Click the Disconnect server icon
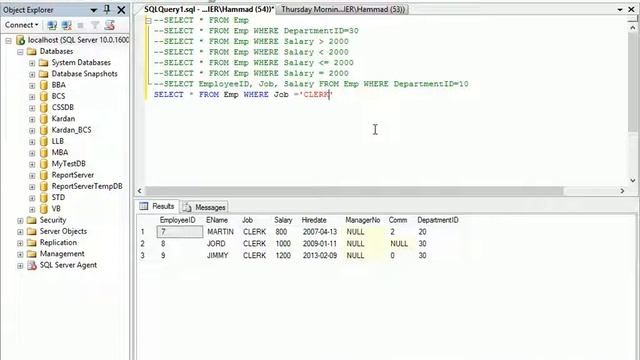The height and width of the screenshot is (360, 640). pyautogui.click(x=66, y=25)
